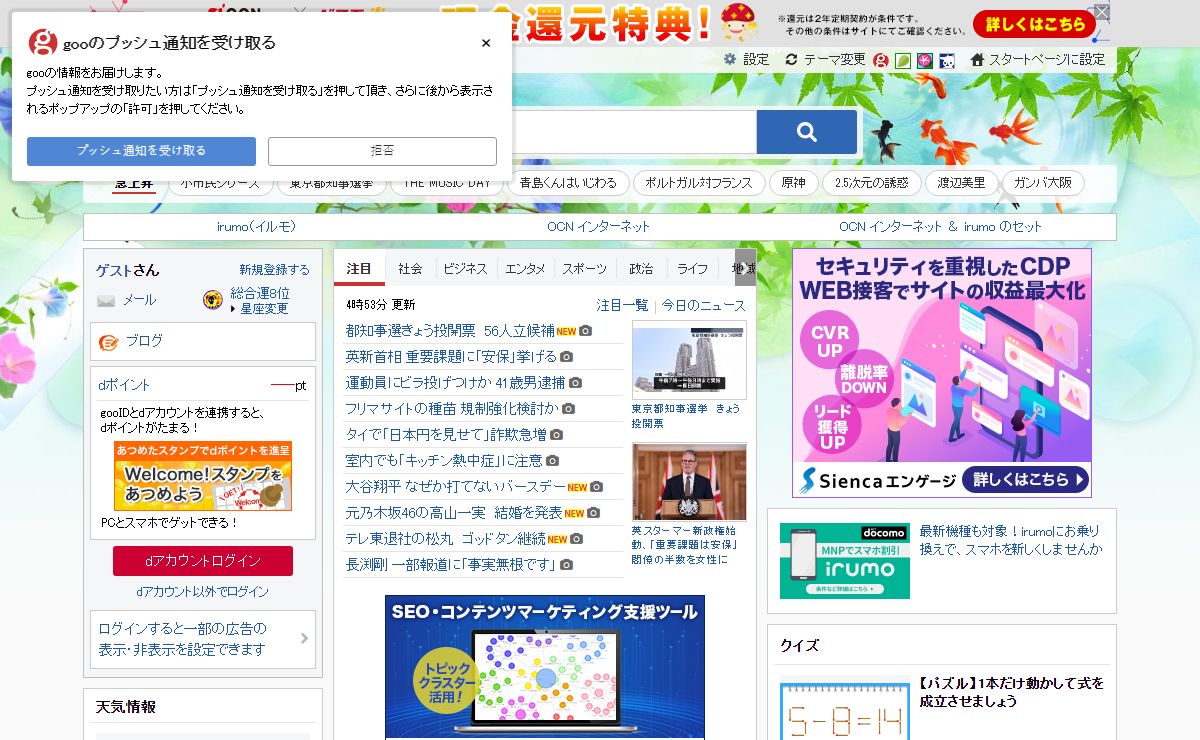Click the home icon for スタートページに設定
The height and width of the screenshot is (740, 1200).
977,60
